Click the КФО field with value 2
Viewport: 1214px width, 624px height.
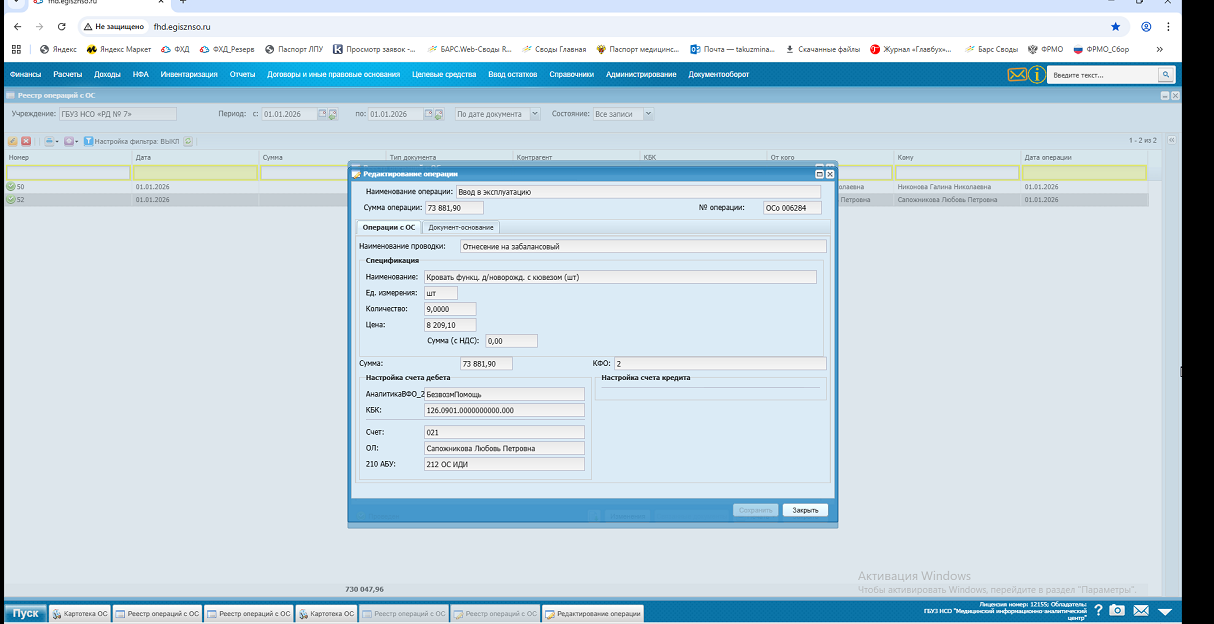tap(720, 363)
